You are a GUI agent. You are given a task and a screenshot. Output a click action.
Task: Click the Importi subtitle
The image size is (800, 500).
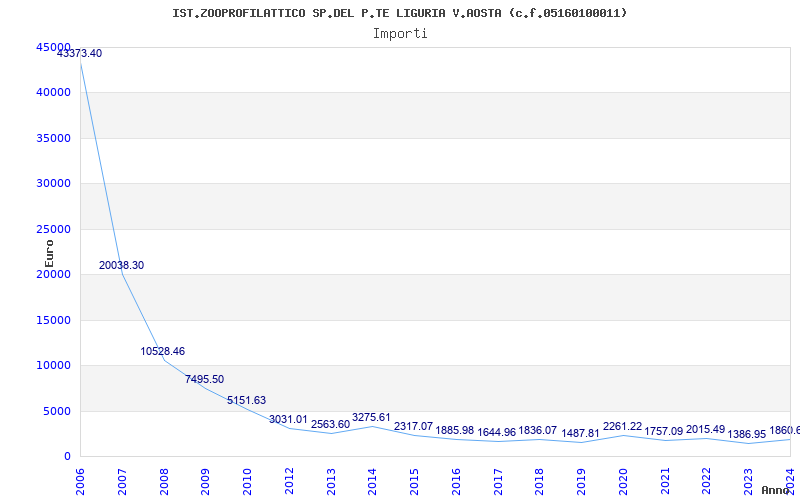tap(400, 34)
